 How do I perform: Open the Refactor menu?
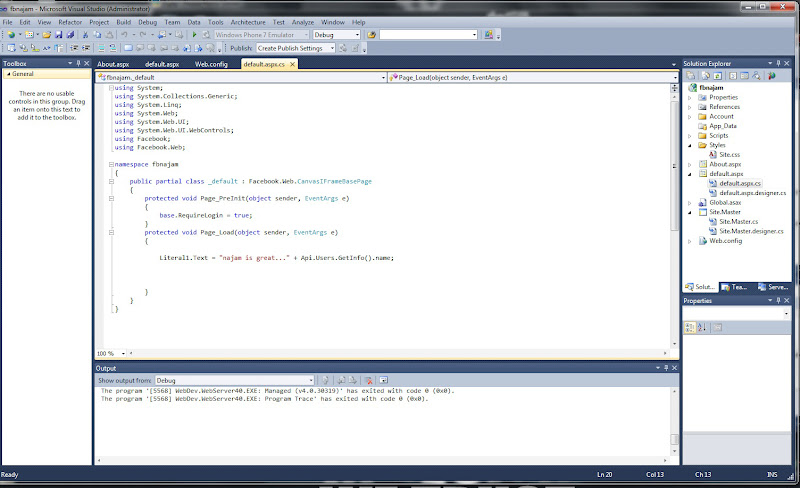coord(70,21)
